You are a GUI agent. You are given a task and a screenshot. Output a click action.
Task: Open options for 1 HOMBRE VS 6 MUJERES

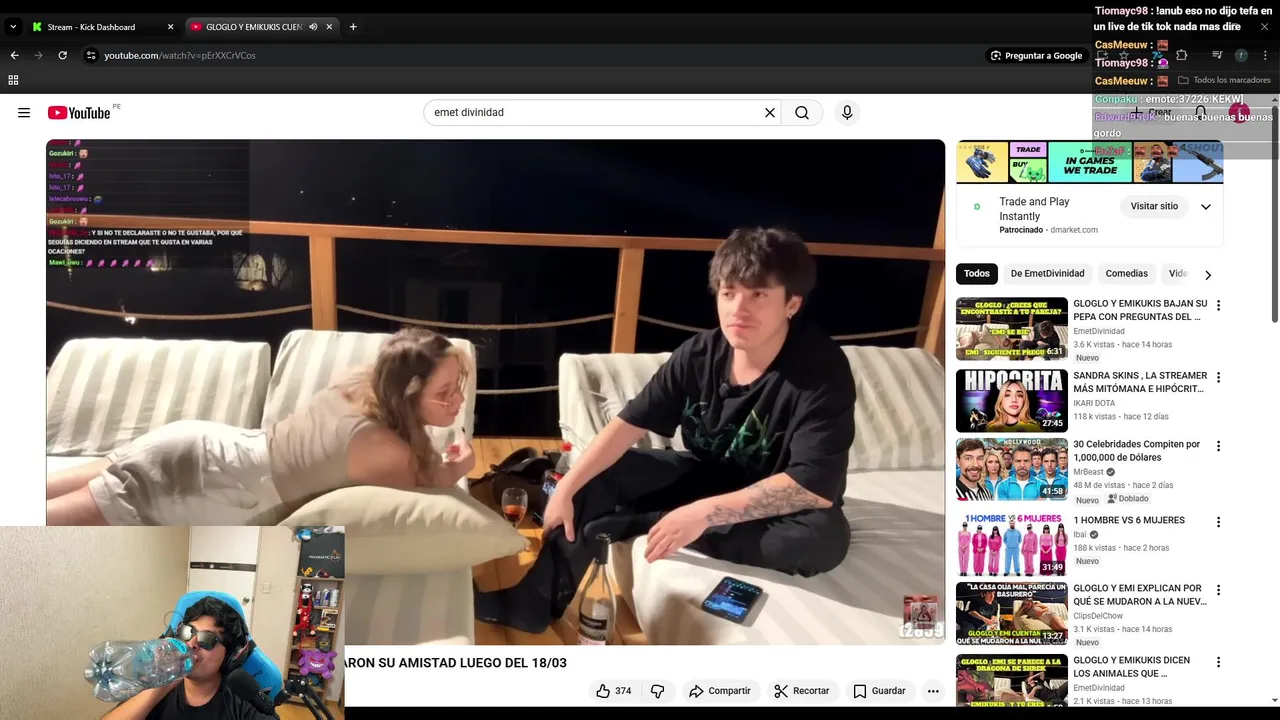point(1218,522)
